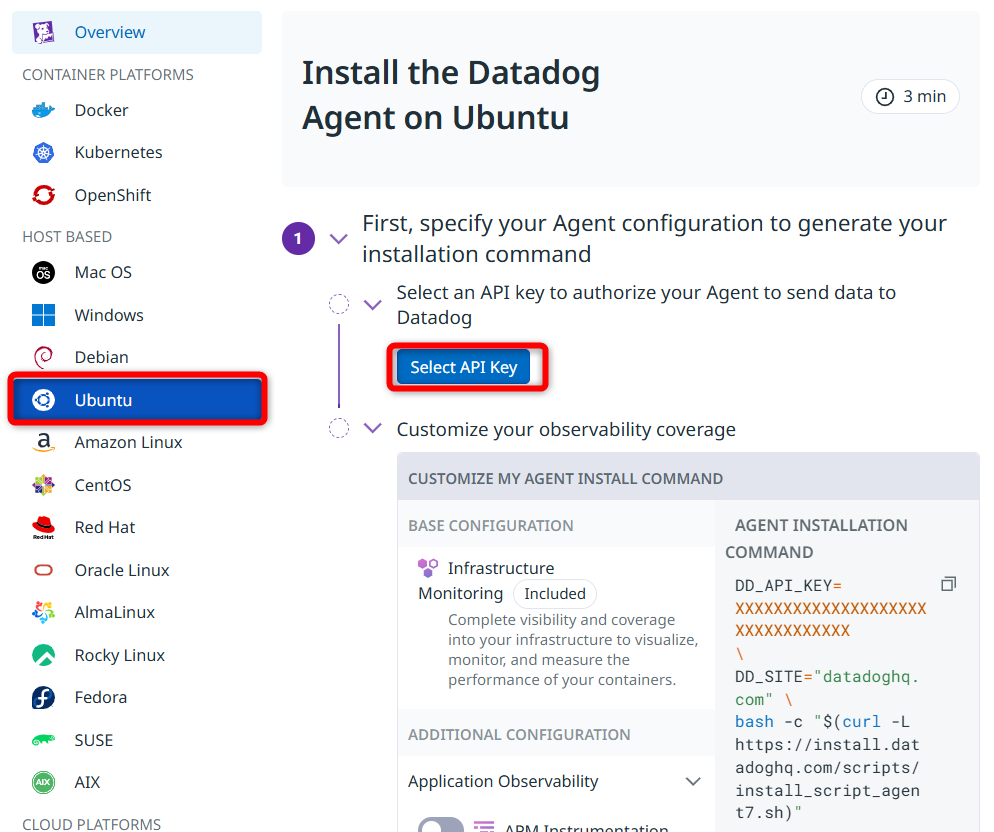Toggle the APM Instrumentation switch
994x832 pixels.
click(441, 825)
